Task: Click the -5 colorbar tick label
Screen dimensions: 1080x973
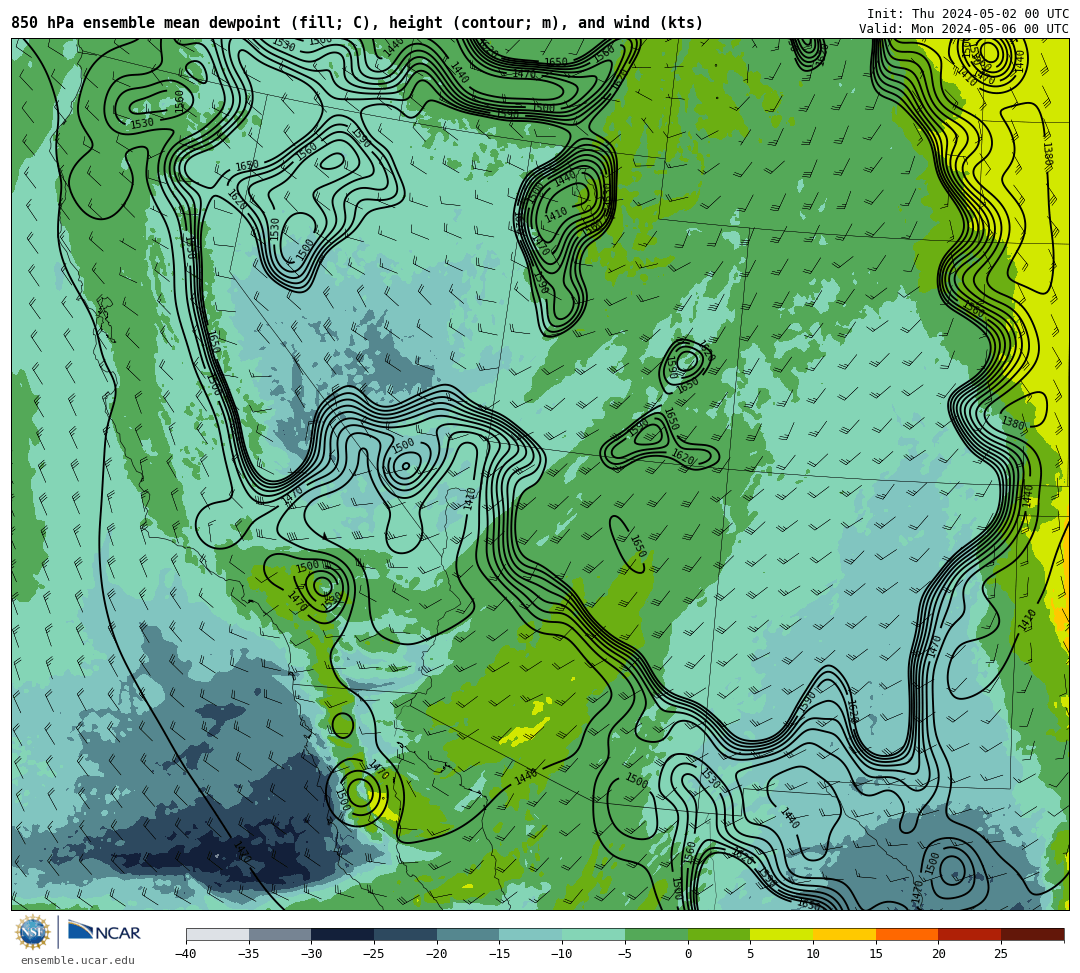Action: 624,954
